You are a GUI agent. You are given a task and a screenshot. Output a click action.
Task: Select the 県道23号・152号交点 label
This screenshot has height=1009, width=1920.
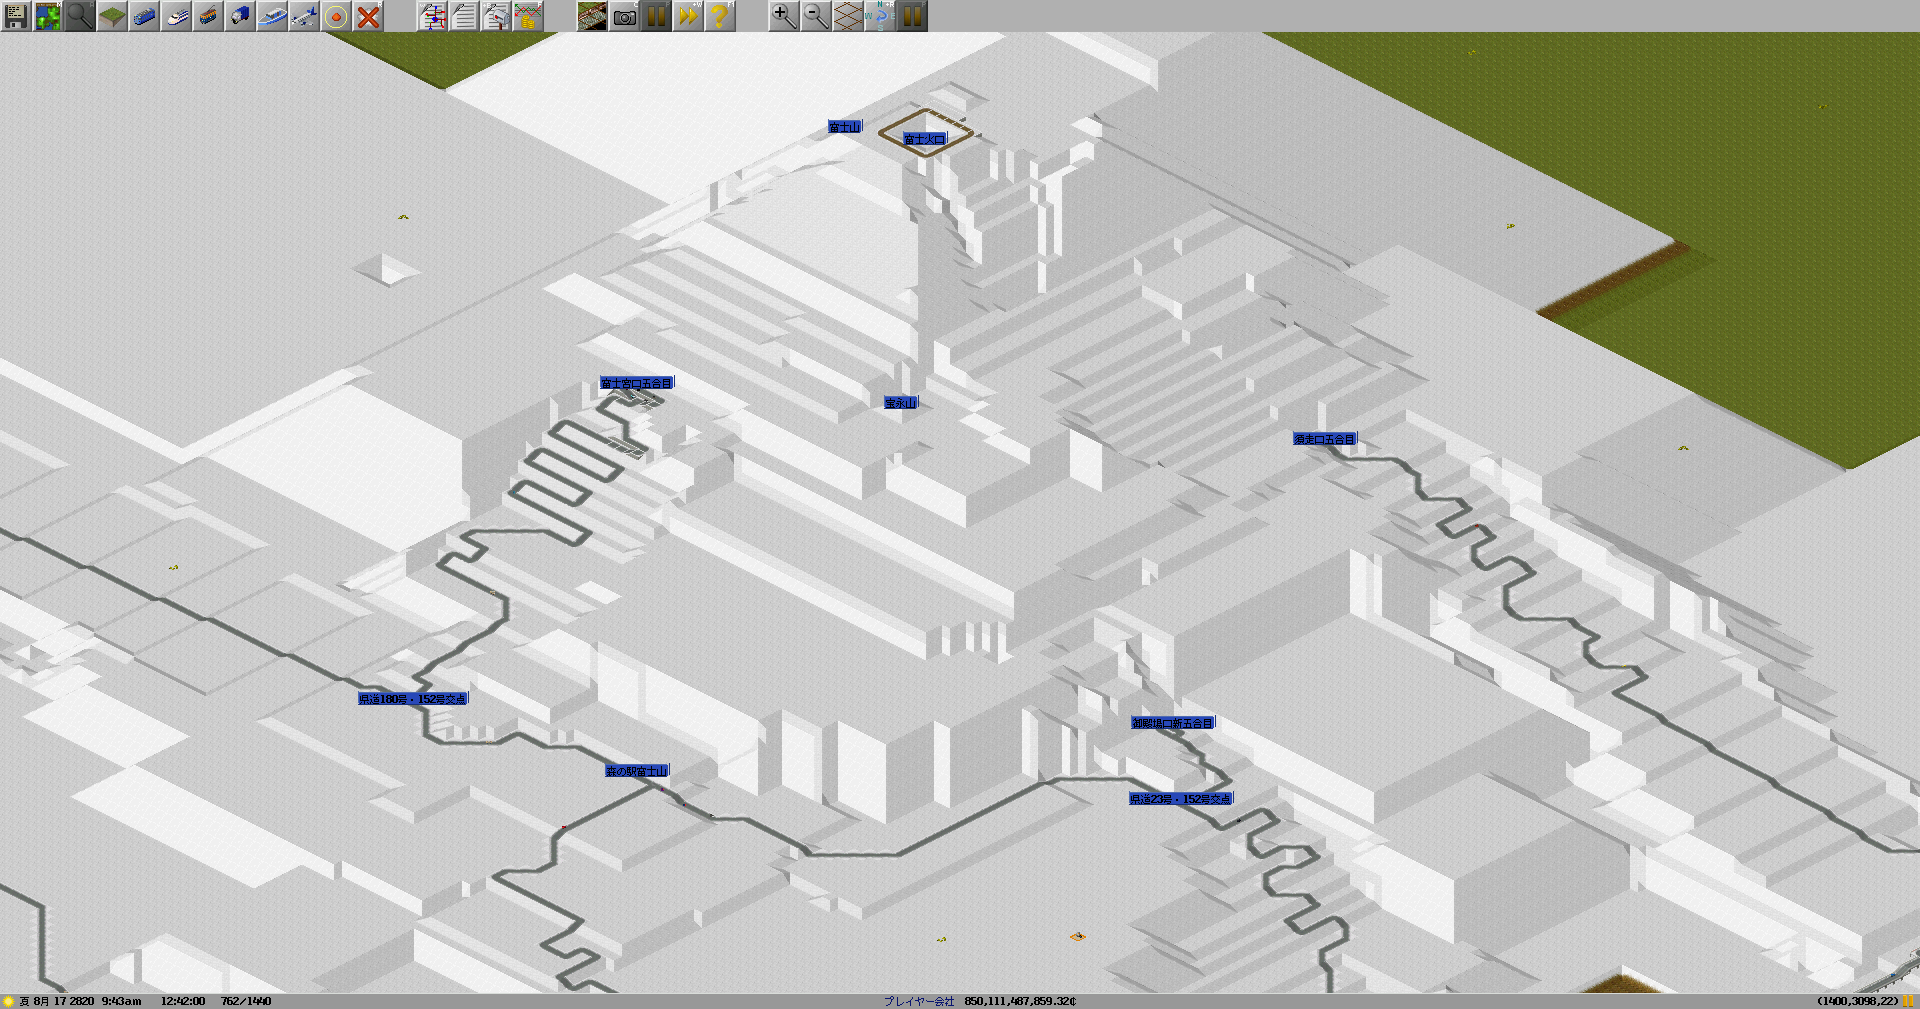[x=1181, y=799]
